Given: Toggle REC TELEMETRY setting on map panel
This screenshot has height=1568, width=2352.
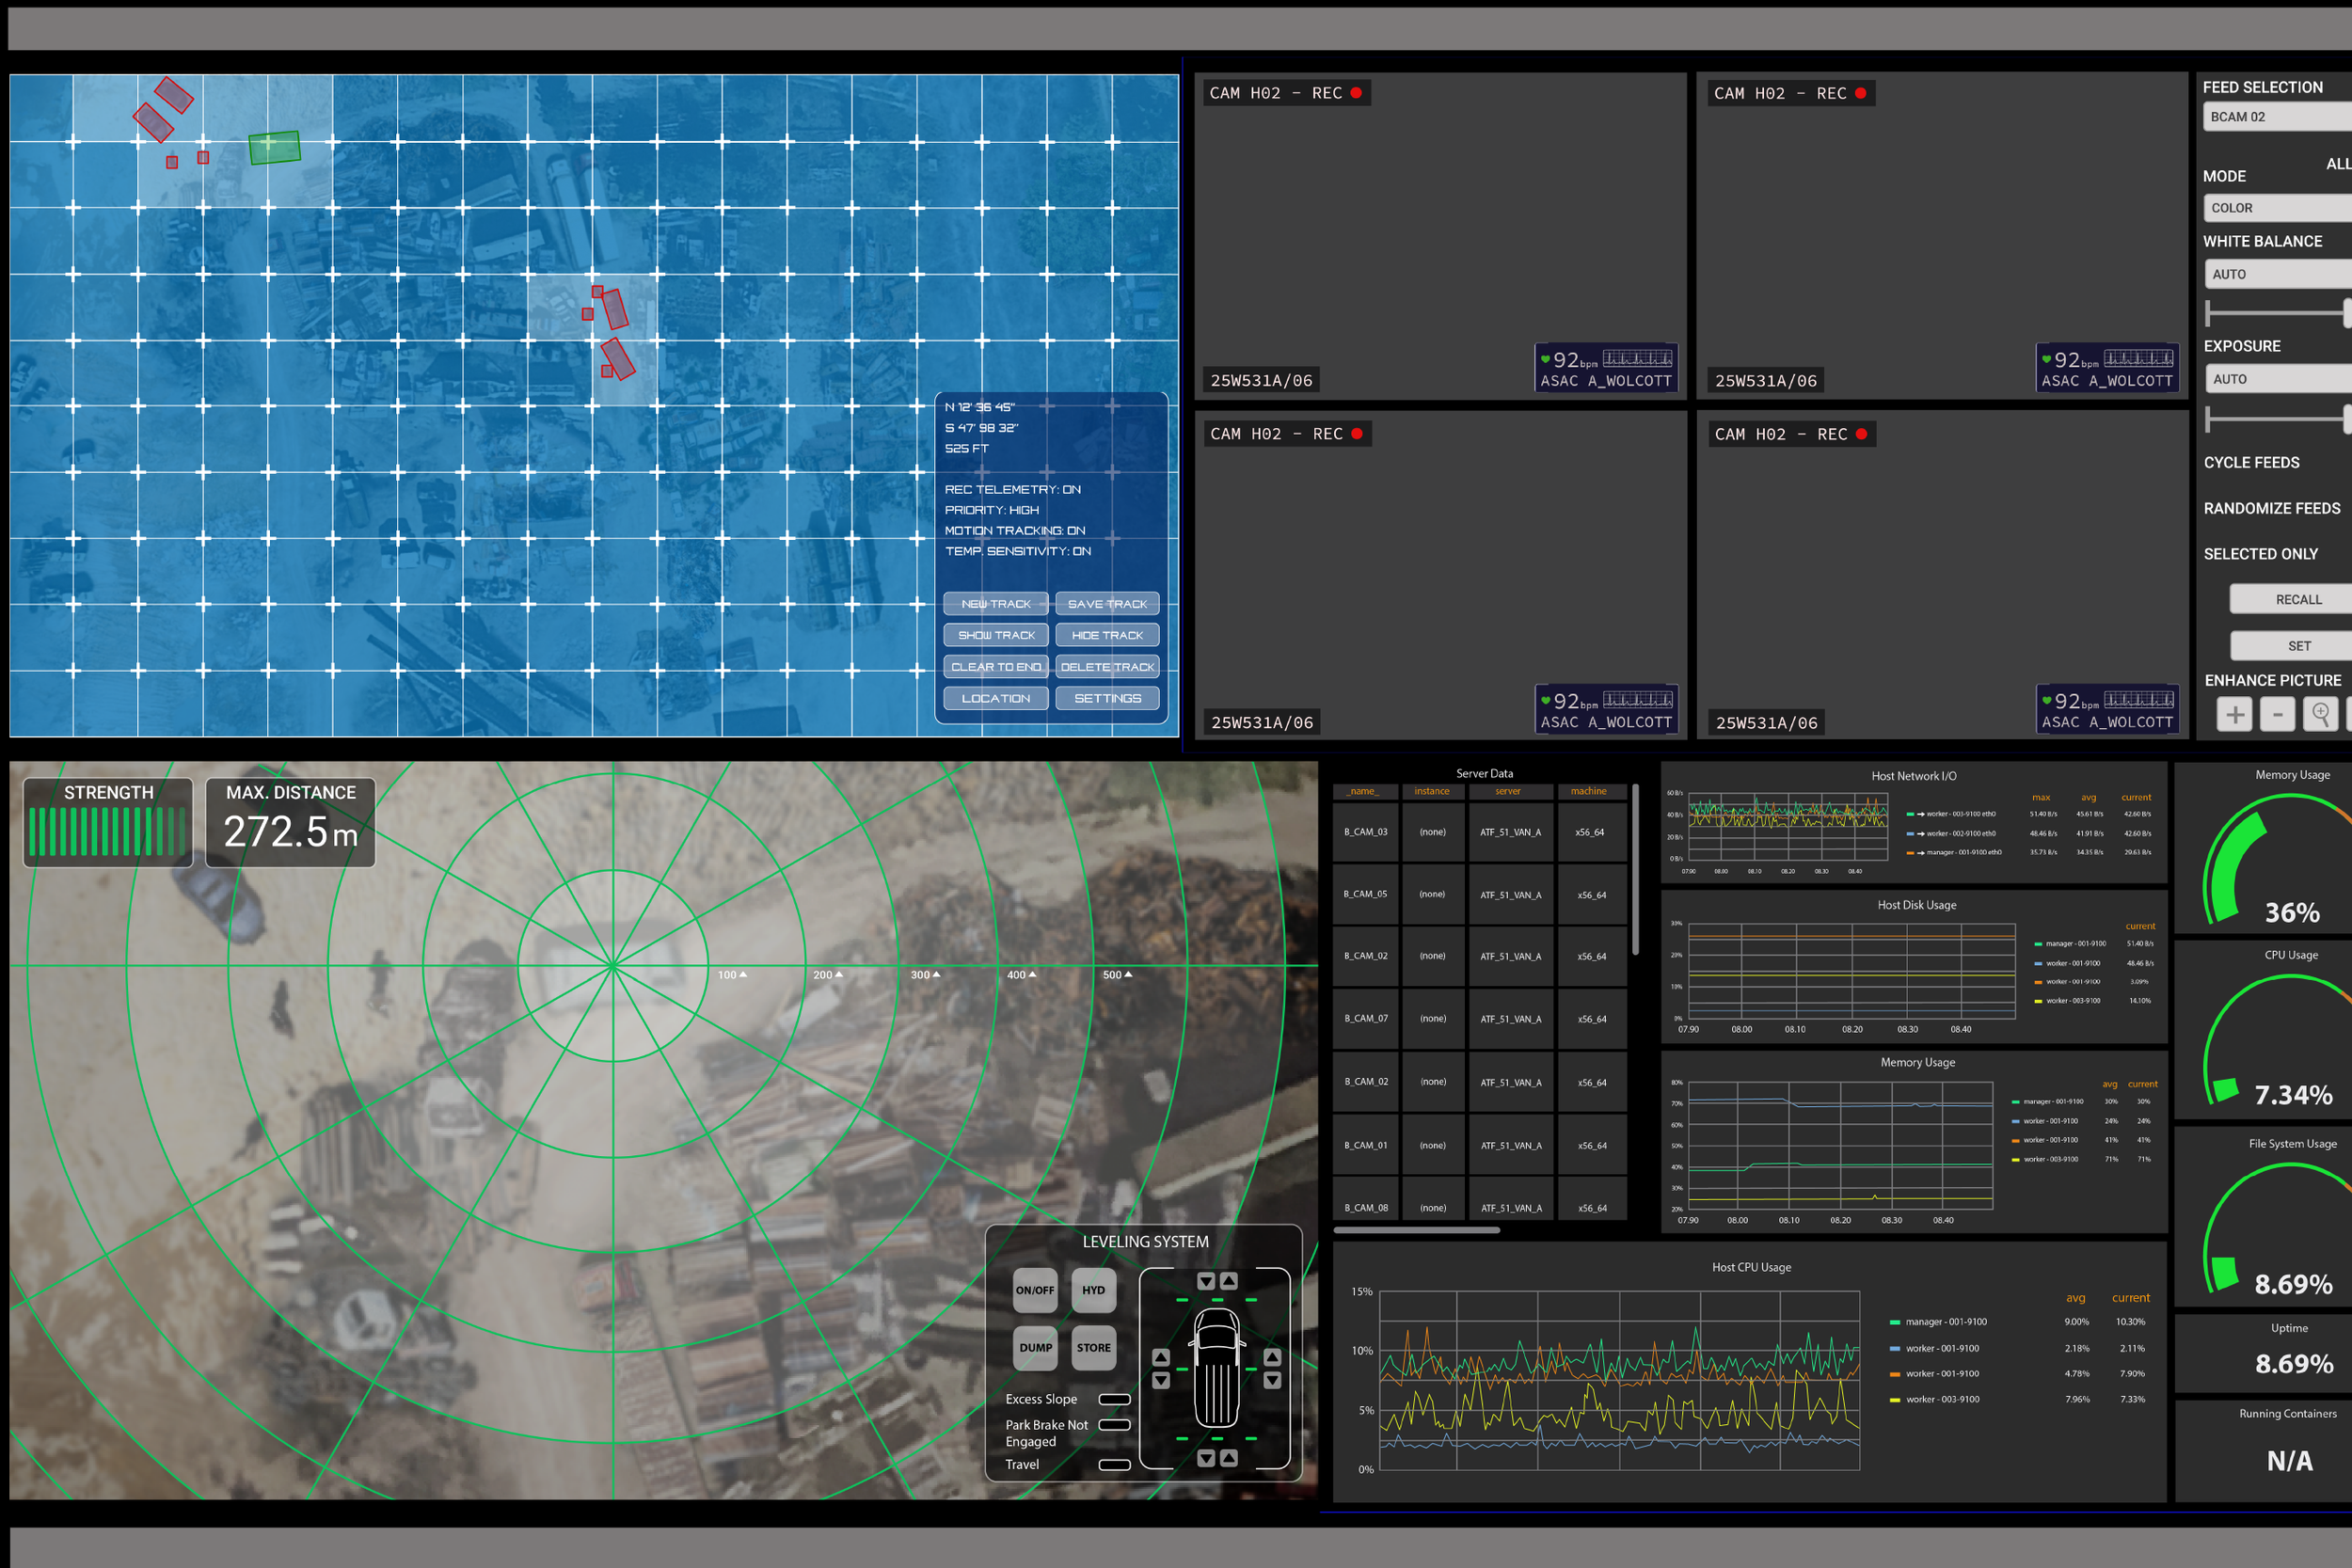Looking at the screenshot, I should (1012, 489).
